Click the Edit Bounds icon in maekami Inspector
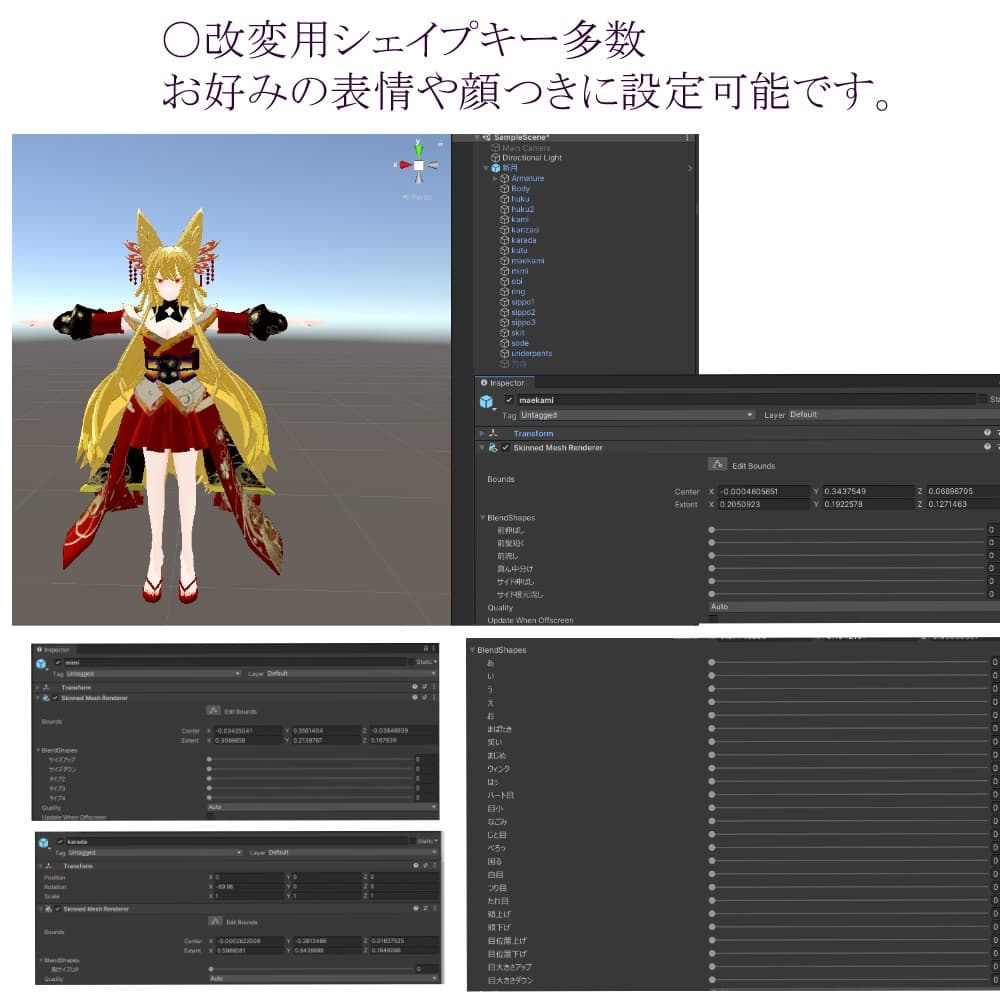This screenshot has height=1000, width=1000. point(717,464)
